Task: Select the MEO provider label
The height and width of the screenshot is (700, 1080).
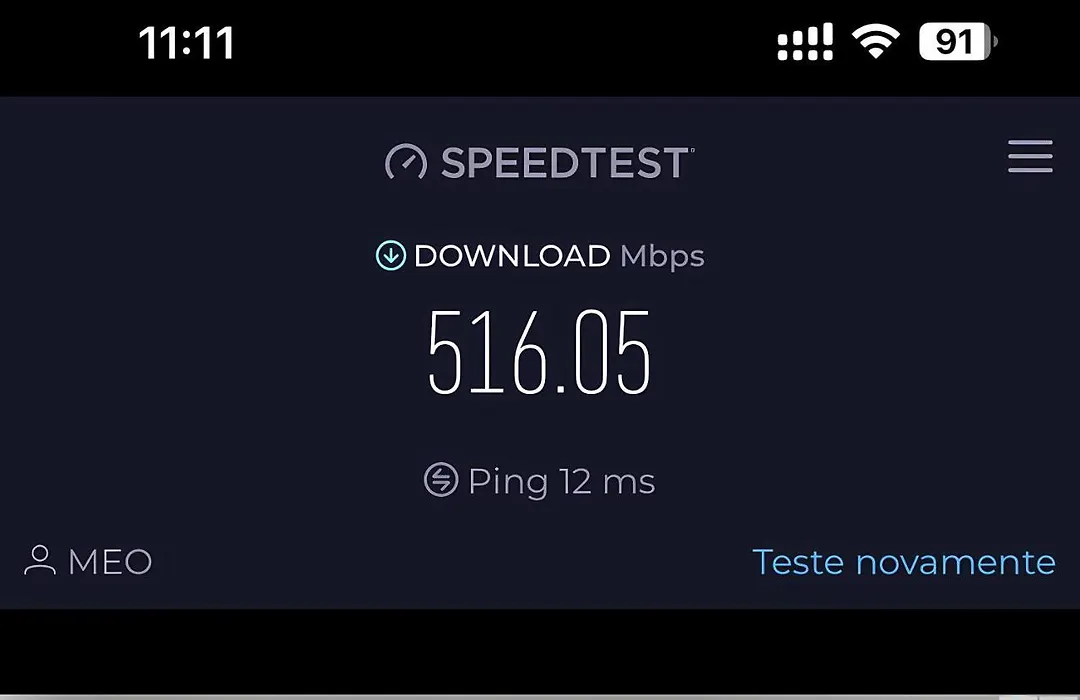Action: 110,562
